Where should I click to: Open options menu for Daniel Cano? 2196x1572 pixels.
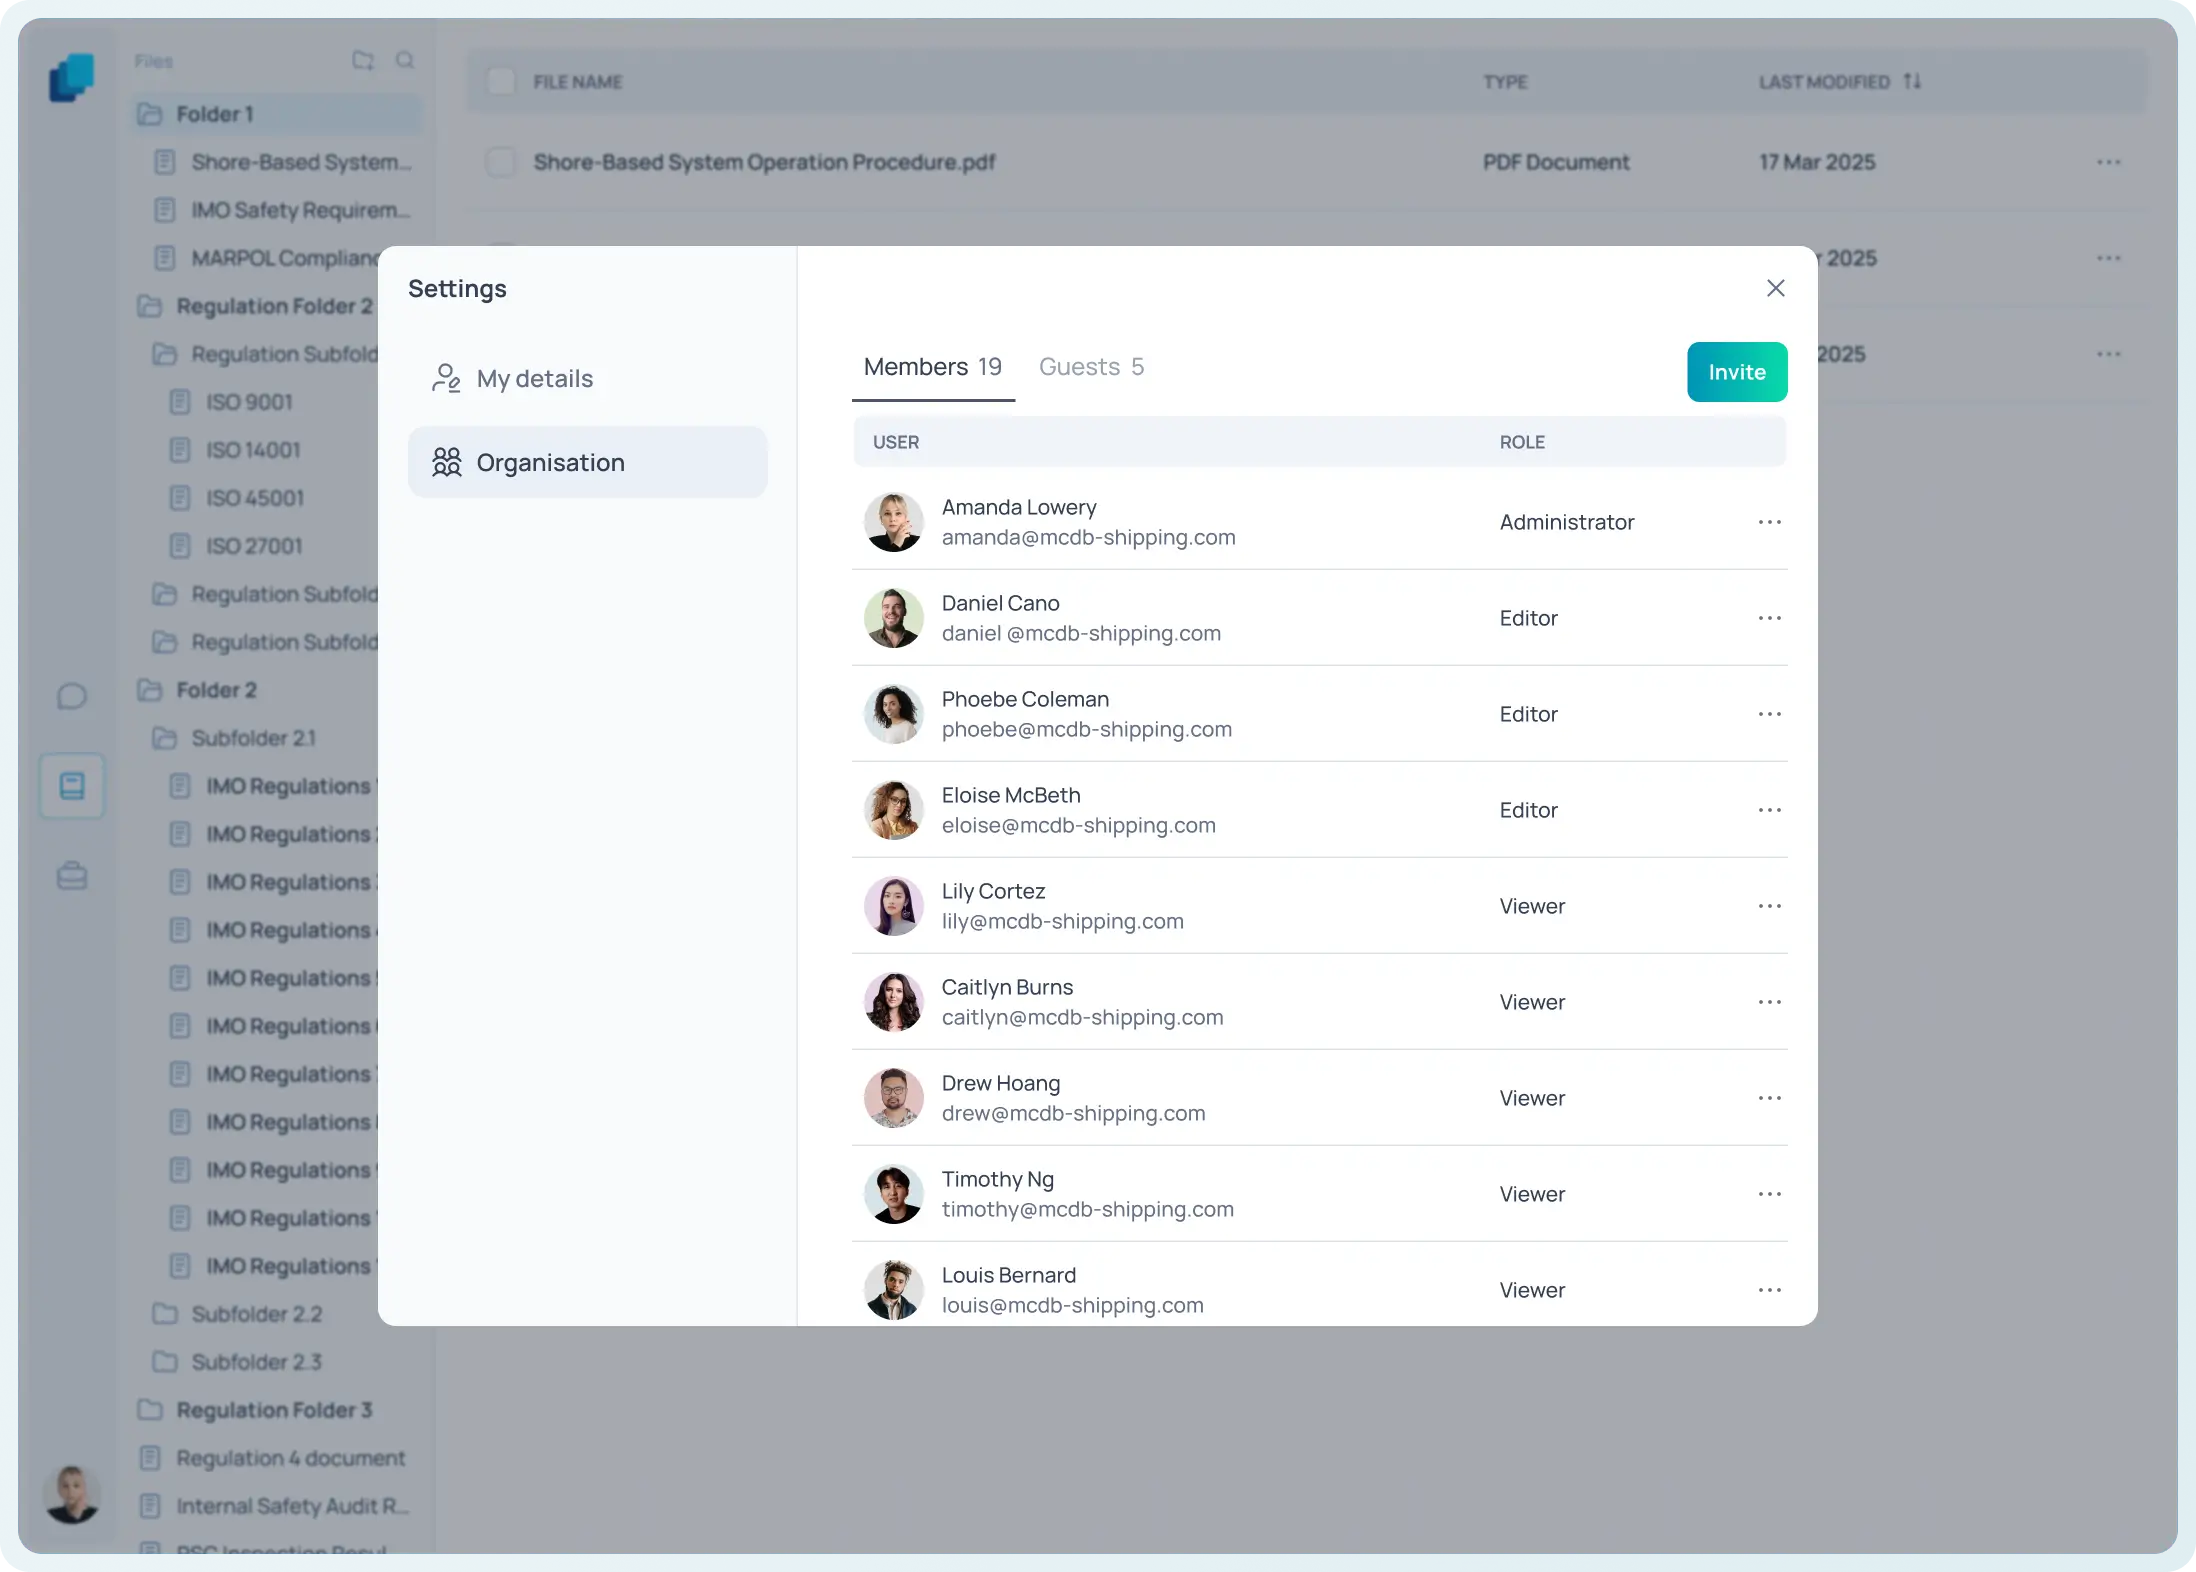(1769, 618)
